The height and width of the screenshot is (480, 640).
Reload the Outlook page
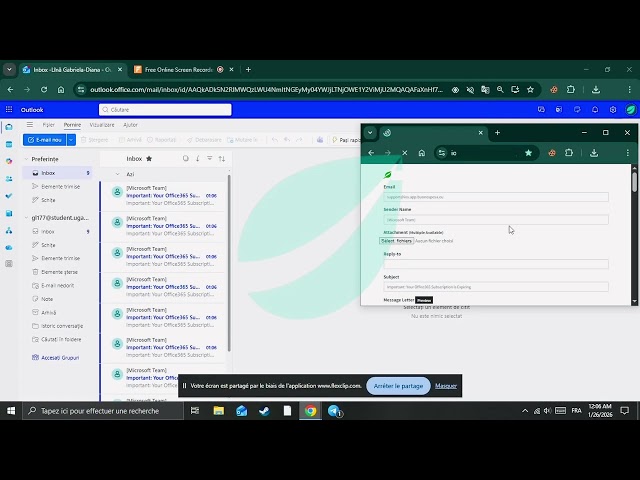(44, 89)
